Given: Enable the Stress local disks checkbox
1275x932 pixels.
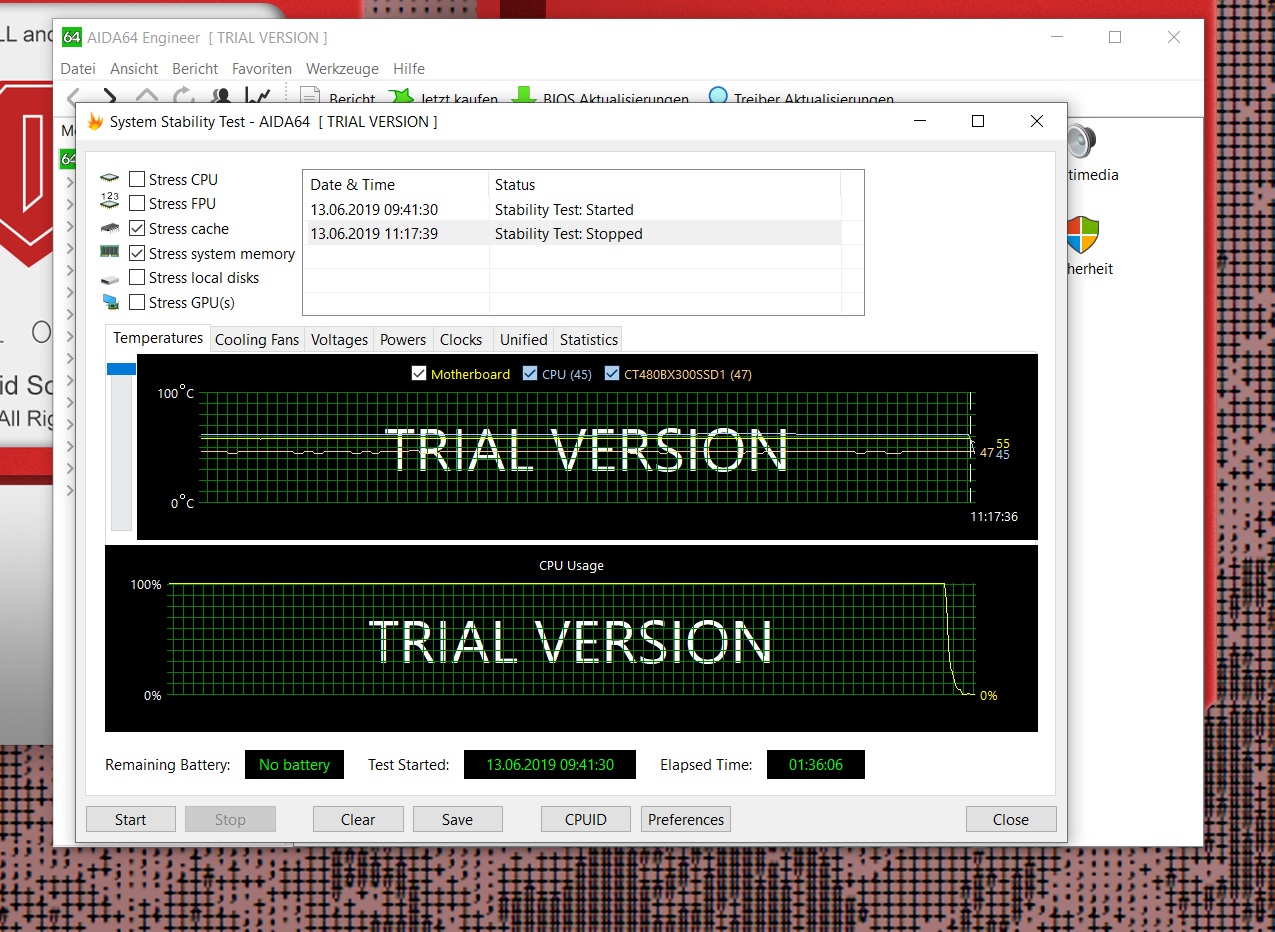Looking at the screenshot, I should [x=137, y=278].
